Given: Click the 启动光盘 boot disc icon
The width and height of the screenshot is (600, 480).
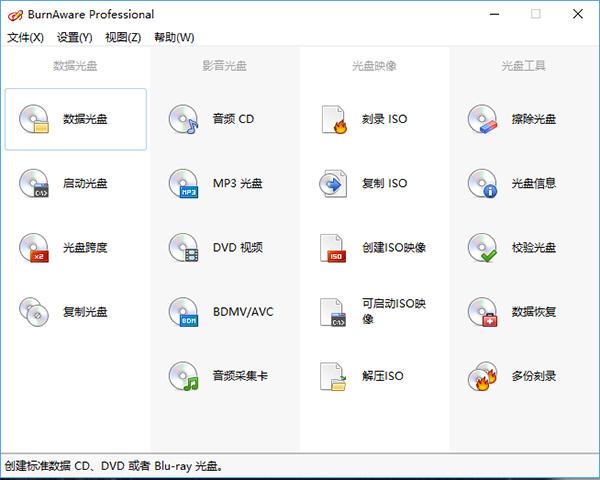Looking at the screenshot, I should point(34,183).
